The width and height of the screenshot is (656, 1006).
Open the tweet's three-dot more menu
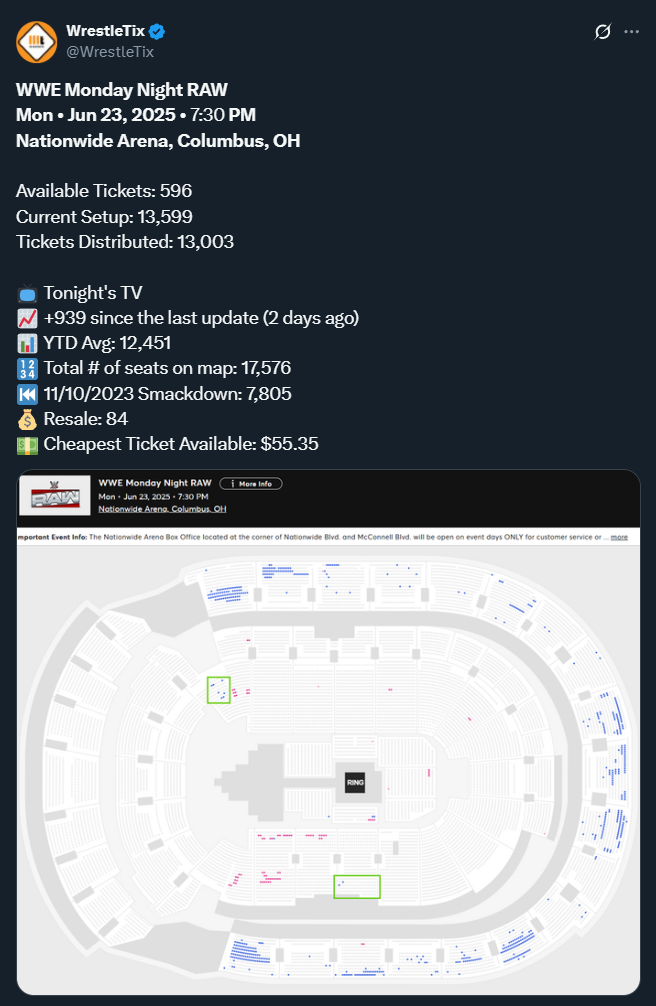631,32
